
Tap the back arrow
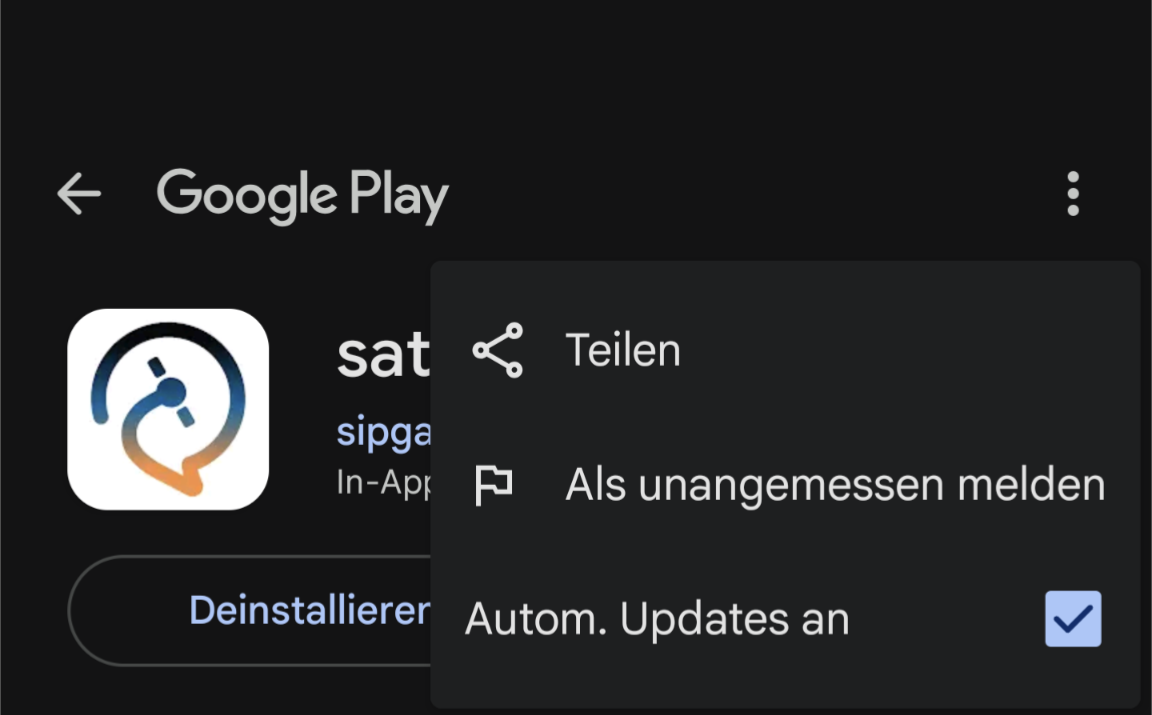tap(79, 194)
